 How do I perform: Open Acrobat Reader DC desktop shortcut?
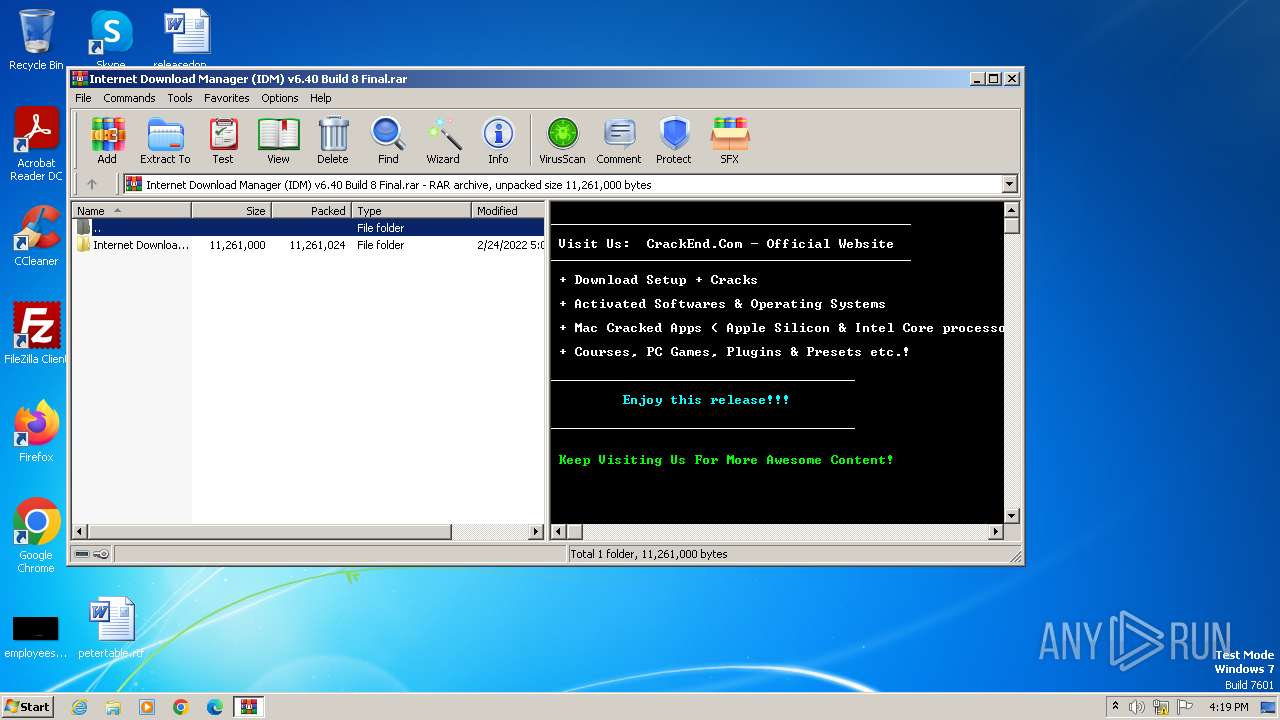[x=36, y=144]
